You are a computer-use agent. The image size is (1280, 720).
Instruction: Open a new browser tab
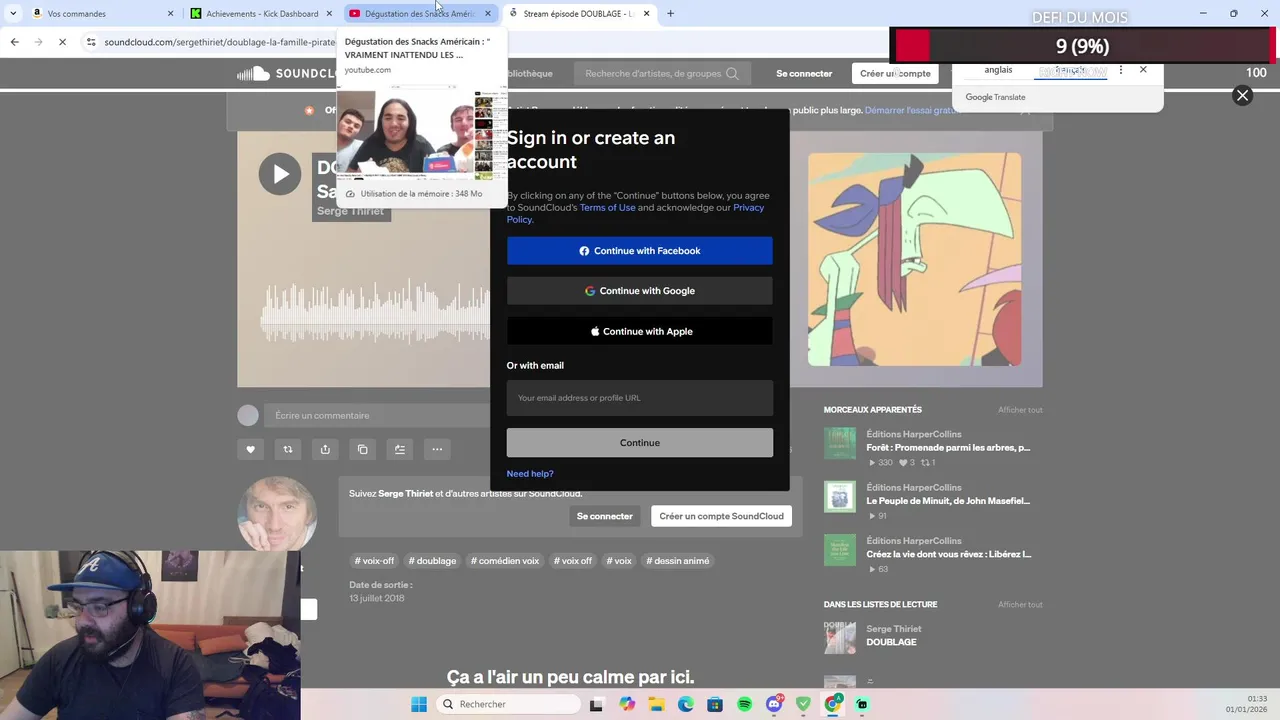pos(670,14)
